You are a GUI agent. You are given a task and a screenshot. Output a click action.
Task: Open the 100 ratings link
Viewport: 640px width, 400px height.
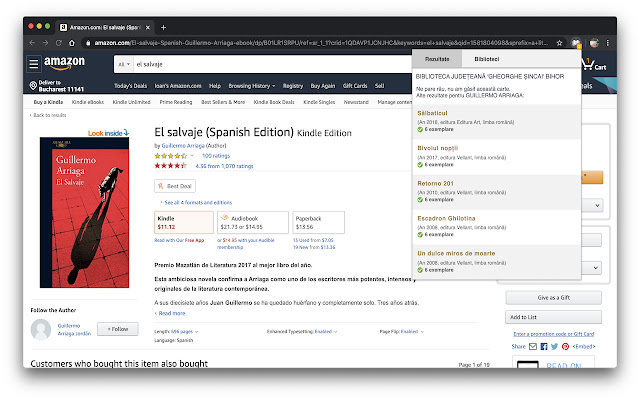tap(216, 156)
